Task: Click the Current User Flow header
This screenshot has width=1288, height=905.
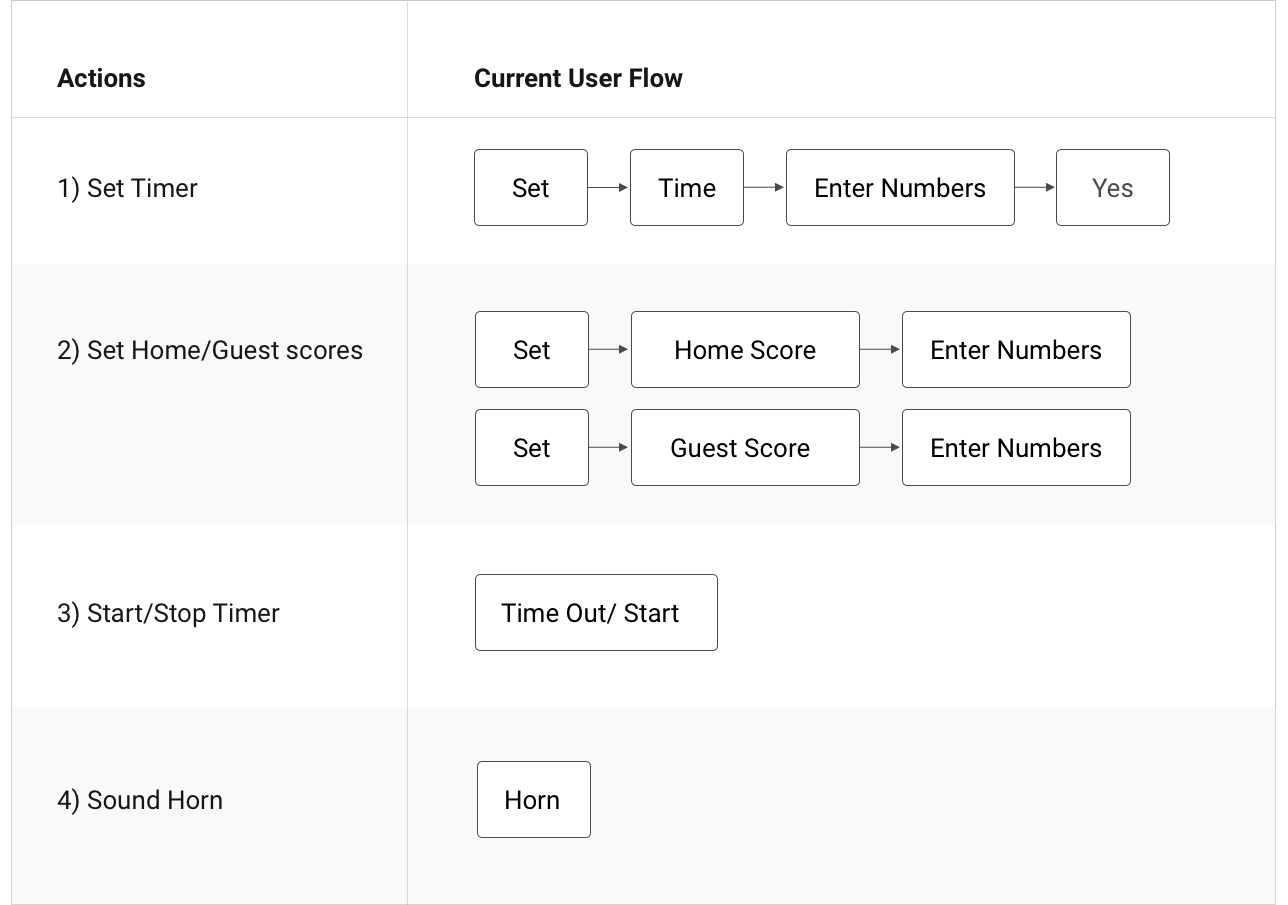Action: pyautogui.click(x=578, y=79)
